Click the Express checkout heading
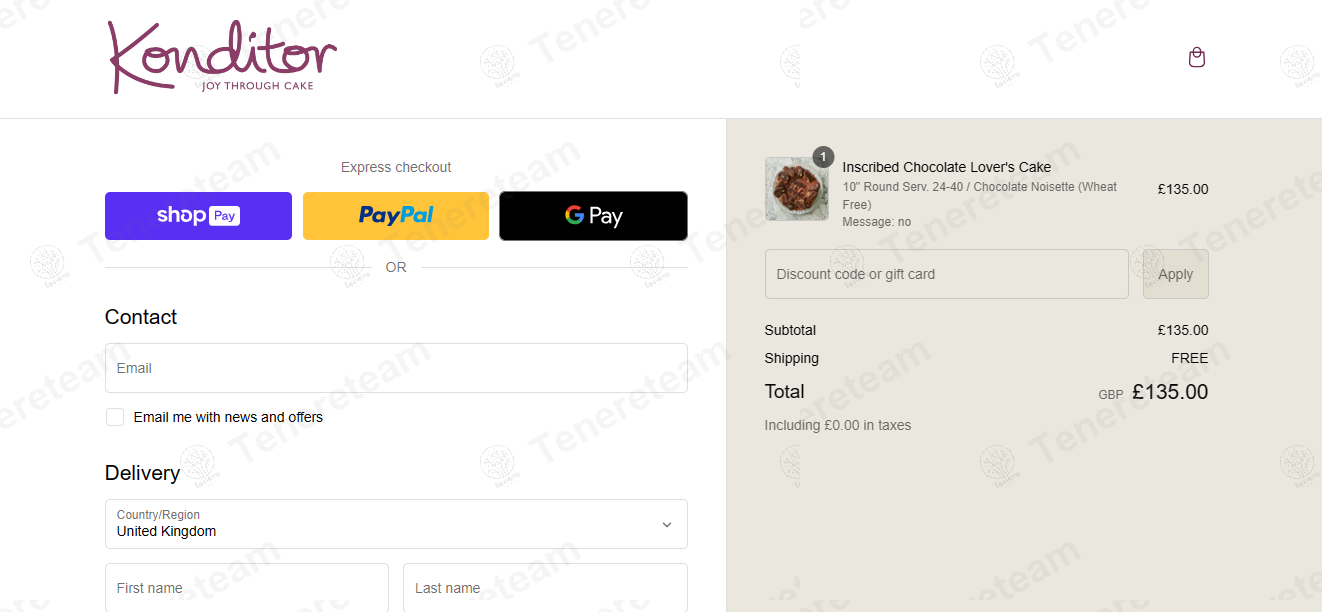Viewport: 1322px width, 612px height. click(396, 167)
